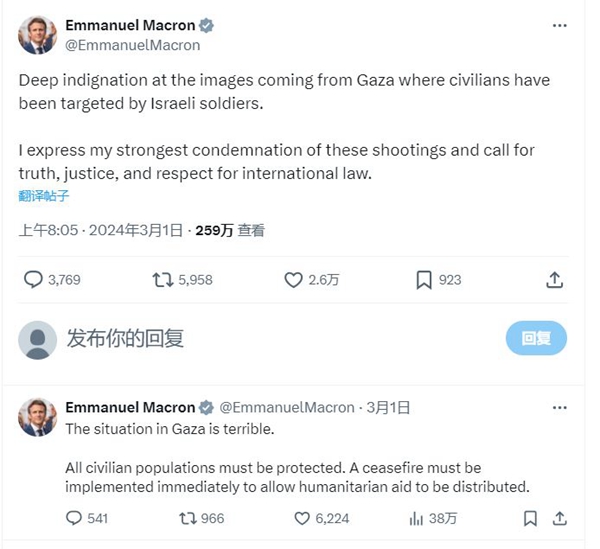Screen dimensions: 600x549
Task: Like the second tweet with 6,224 likes
Action: 303,518
